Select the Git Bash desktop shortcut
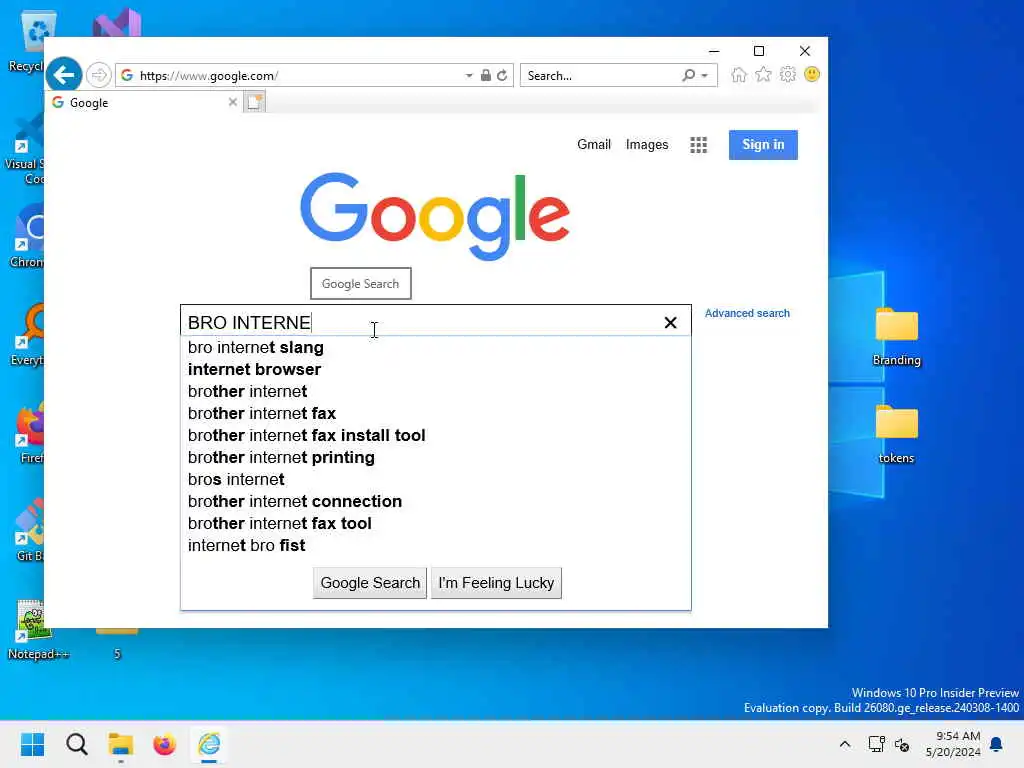The image size is (1024, 768). [x=29, y=532]
